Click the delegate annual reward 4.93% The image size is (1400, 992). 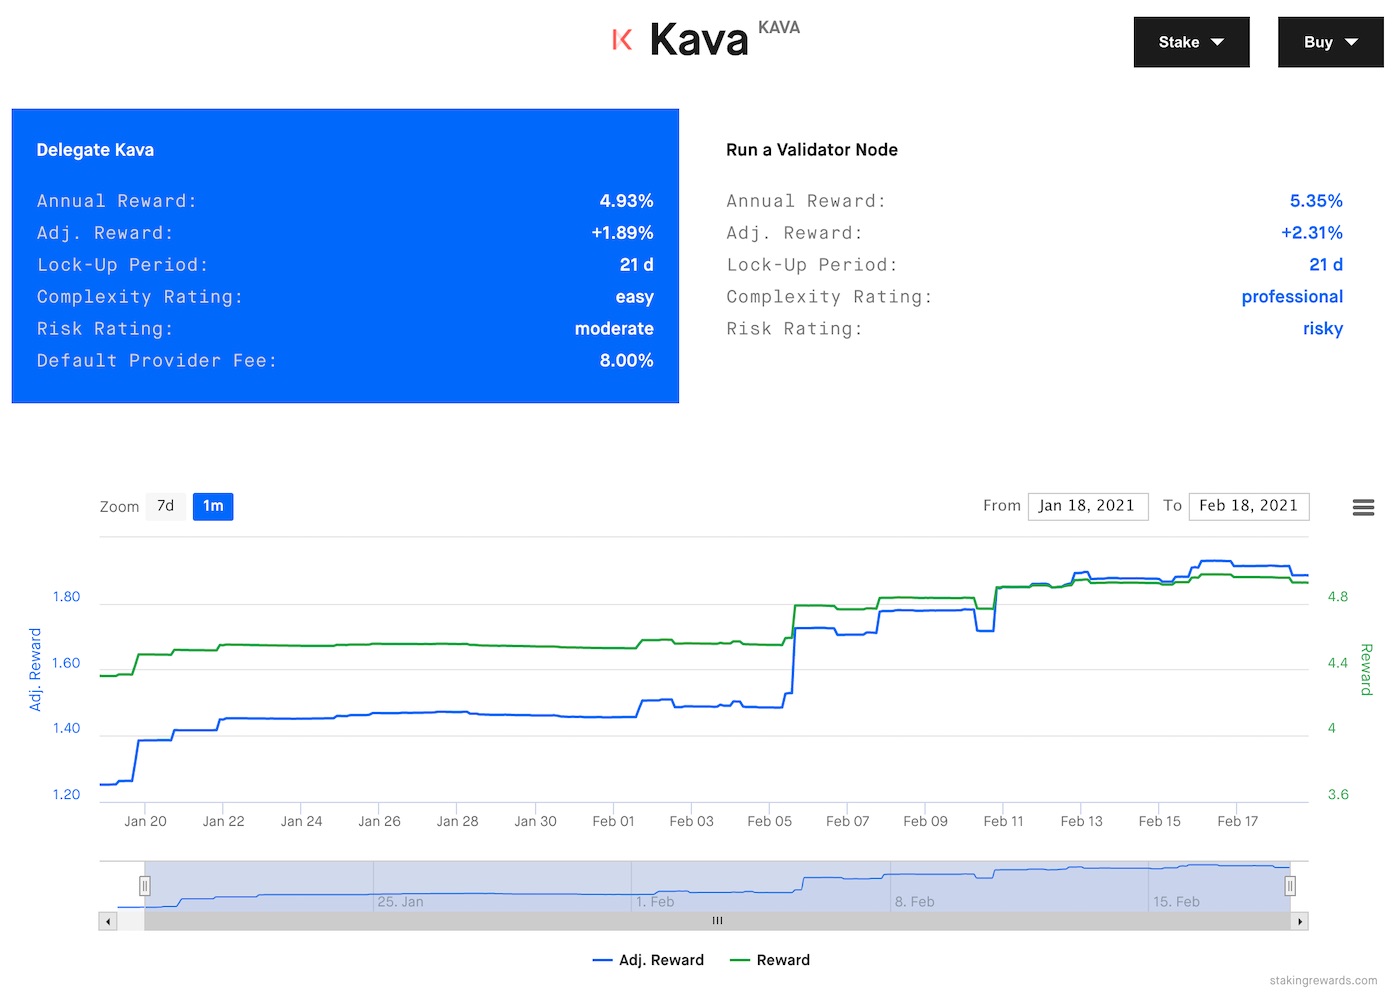[626, 201]
